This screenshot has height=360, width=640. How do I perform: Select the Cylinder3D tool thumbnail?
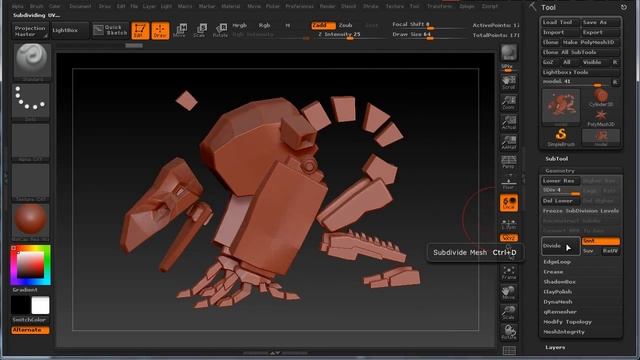coord(601,98)
